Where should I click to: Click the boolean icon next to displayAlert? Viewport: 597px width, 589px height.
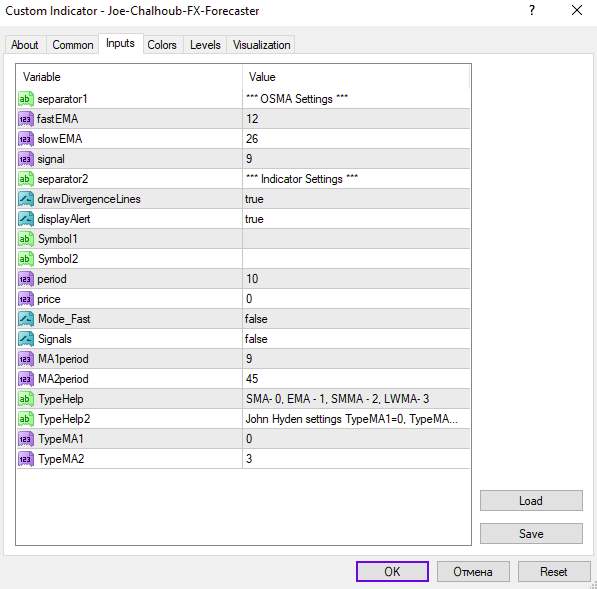point(26,219)
